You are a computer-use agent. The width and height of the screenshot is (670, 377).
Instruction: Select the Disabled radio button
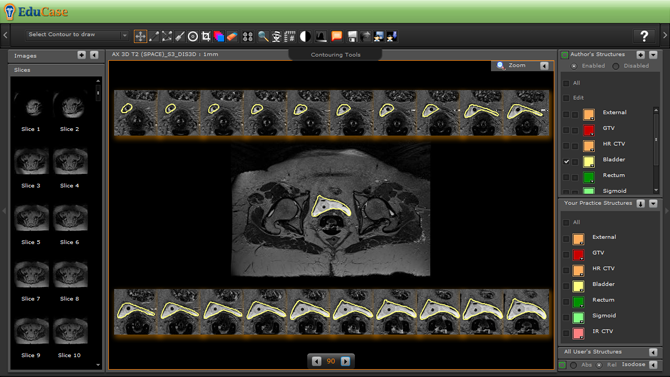pyautogui.click(x=616, y=66)
